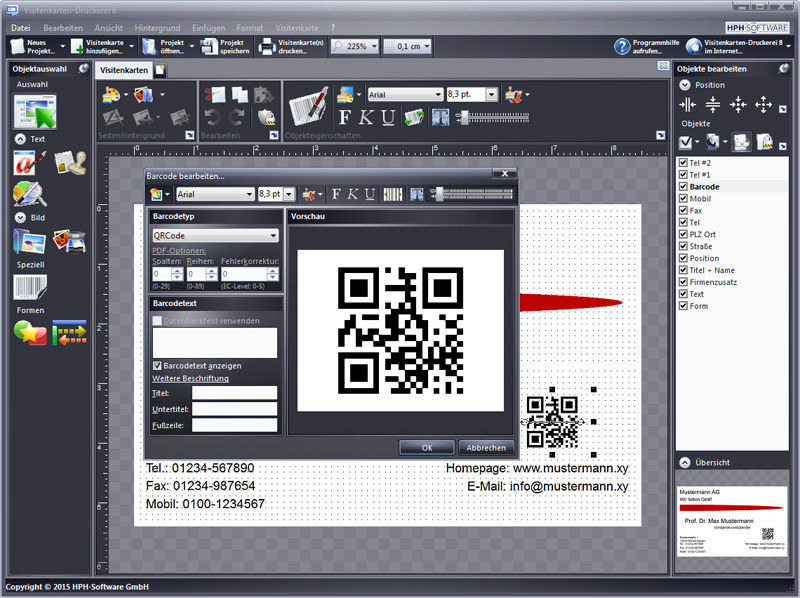Viewport: 800px width, 598px height.
Task: Toggle bold F in the Objekteigenschaften toolbar
Action: point(345,117)
